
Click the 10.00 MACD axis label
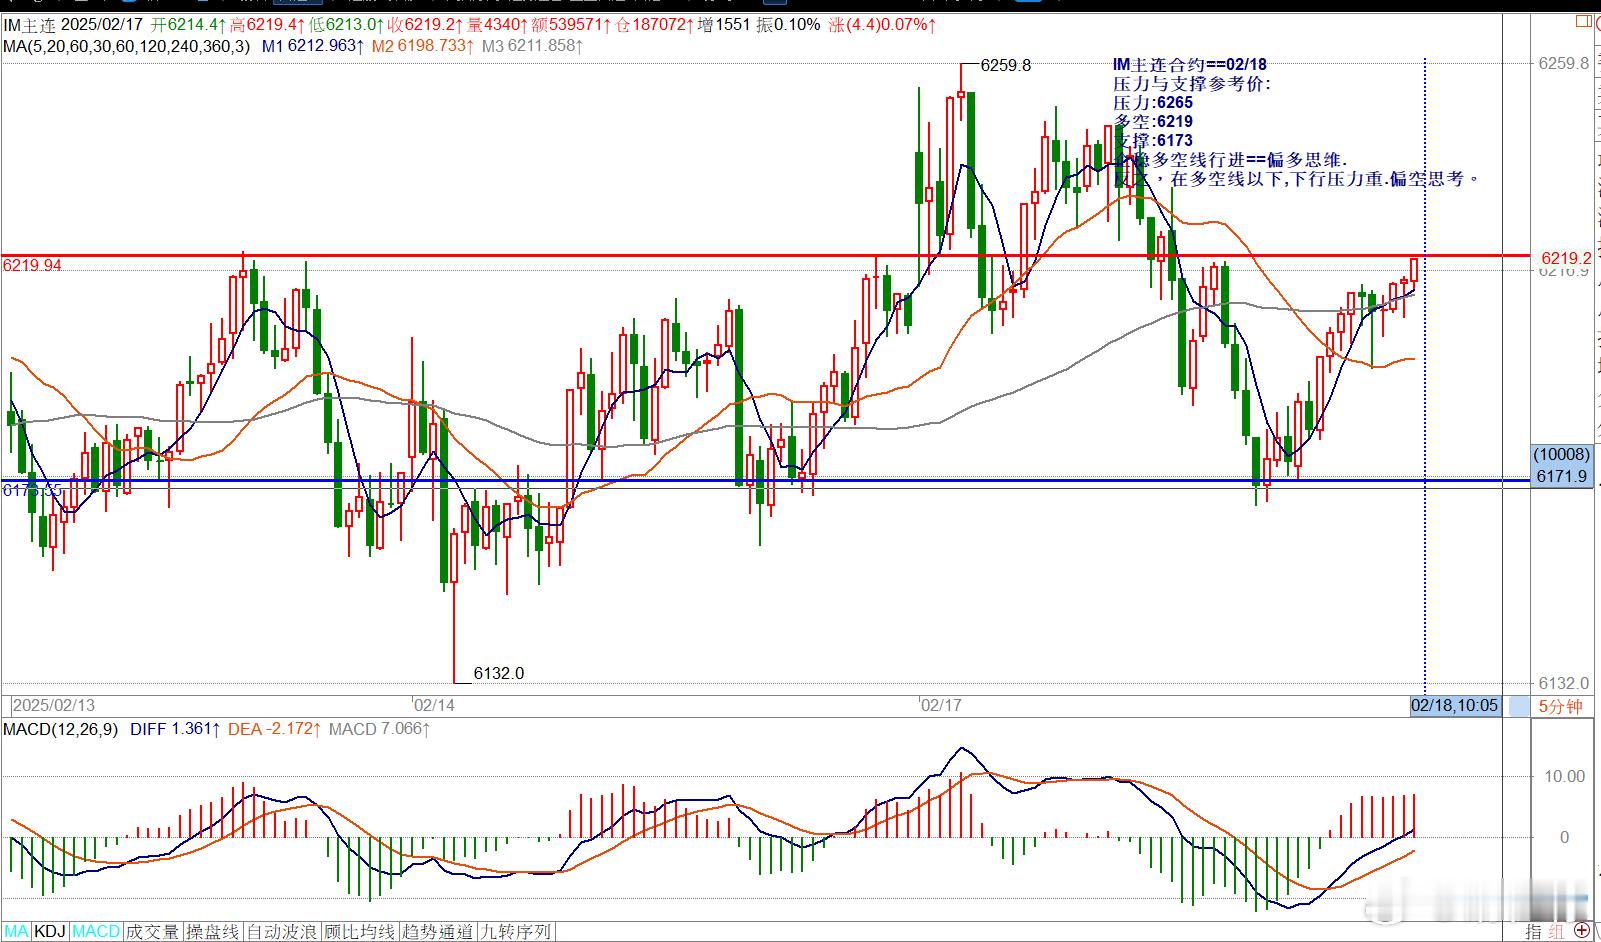(1565, 776)
